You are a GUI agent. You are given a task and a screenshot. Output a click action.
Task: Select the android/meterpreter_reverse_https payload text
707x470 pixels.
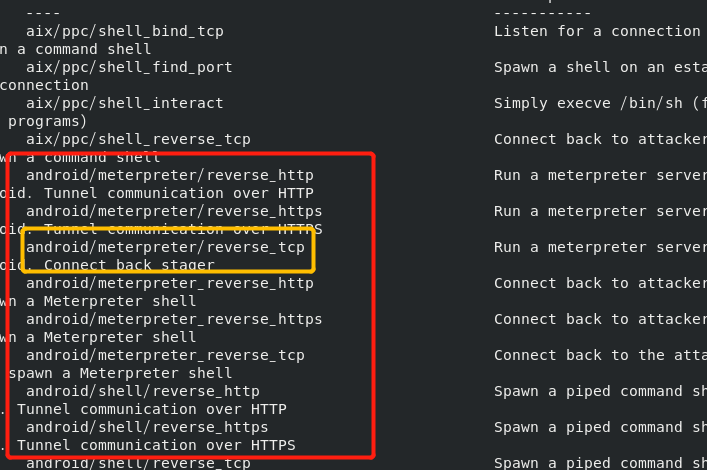click(x=174, y=319)
